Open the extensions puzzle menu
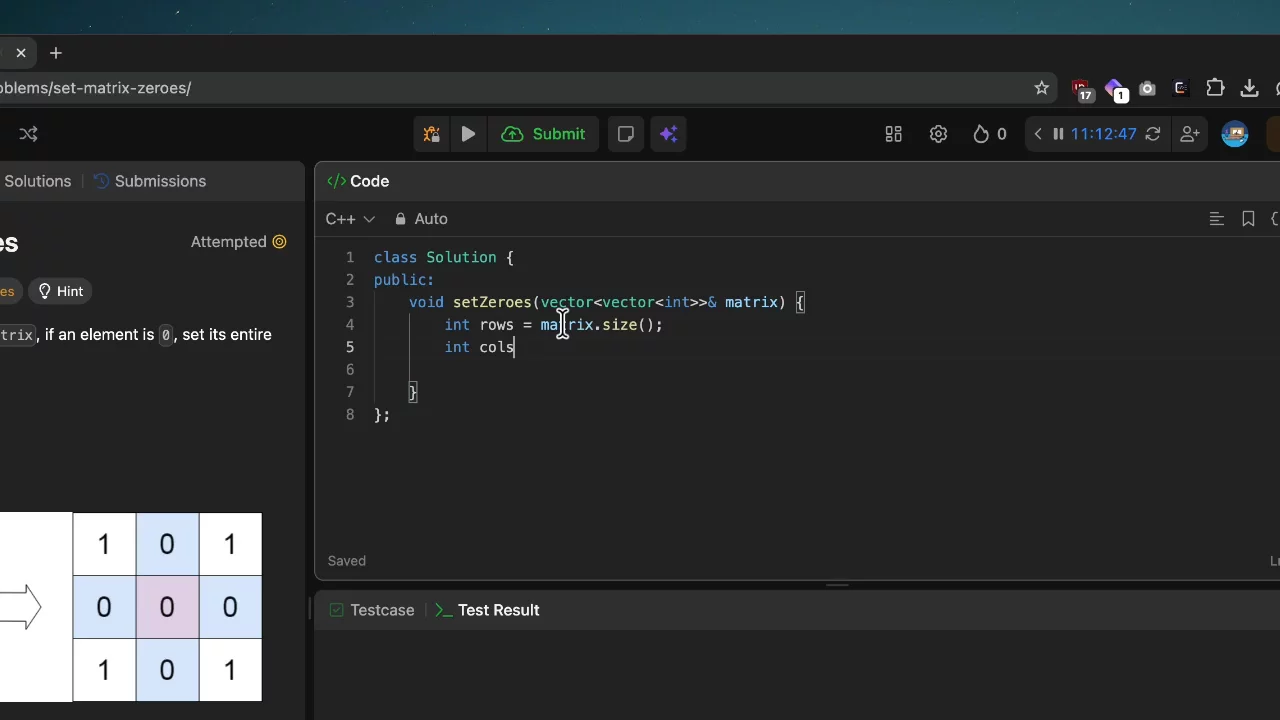1280x720 pixels. pos(1215,88)
